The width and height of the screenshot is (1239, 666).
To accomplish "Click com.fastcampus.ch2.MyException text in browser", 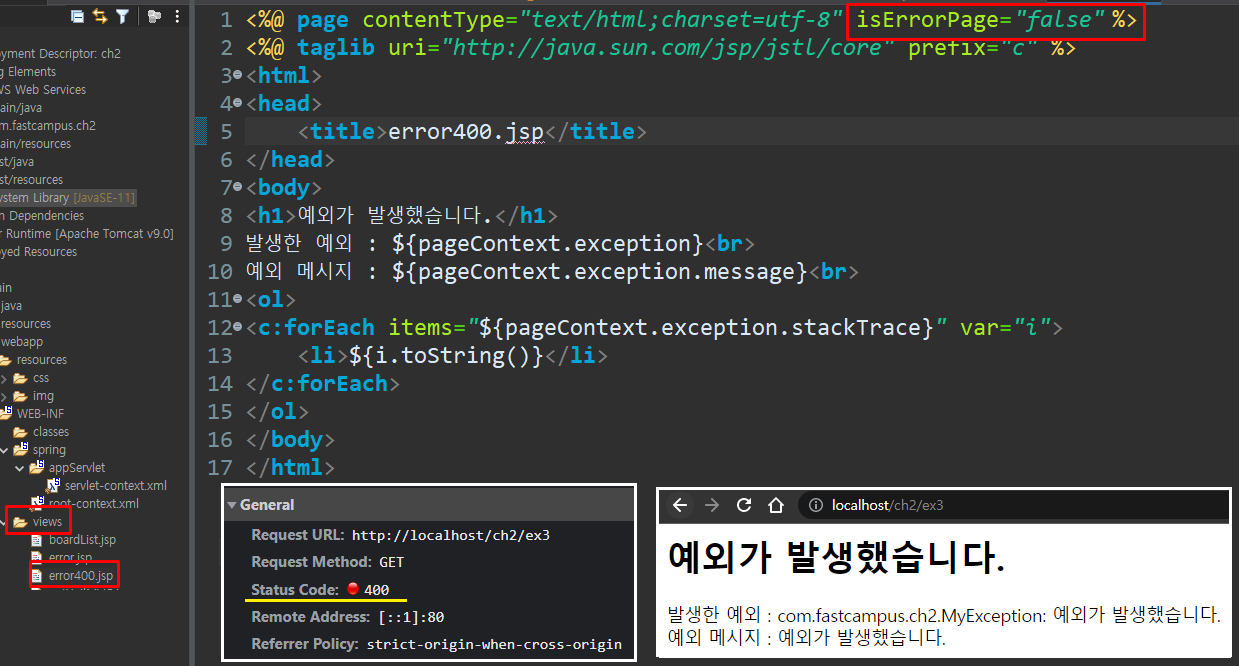I will [x=911, y=615].
